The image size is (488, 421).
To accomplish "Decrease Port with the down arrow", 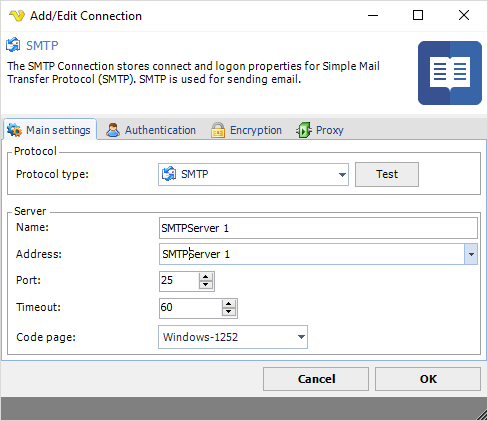I will pos(206,285).
